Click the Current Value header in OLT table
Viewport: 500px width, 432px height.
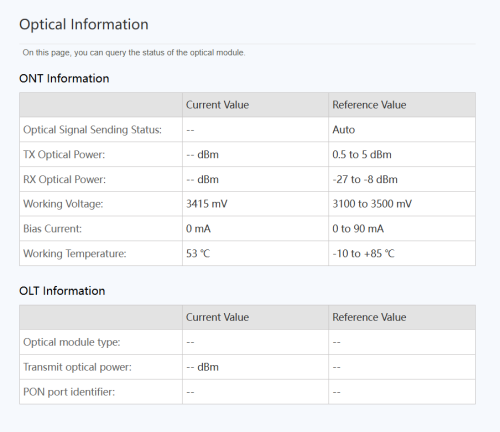coord(217,317)
